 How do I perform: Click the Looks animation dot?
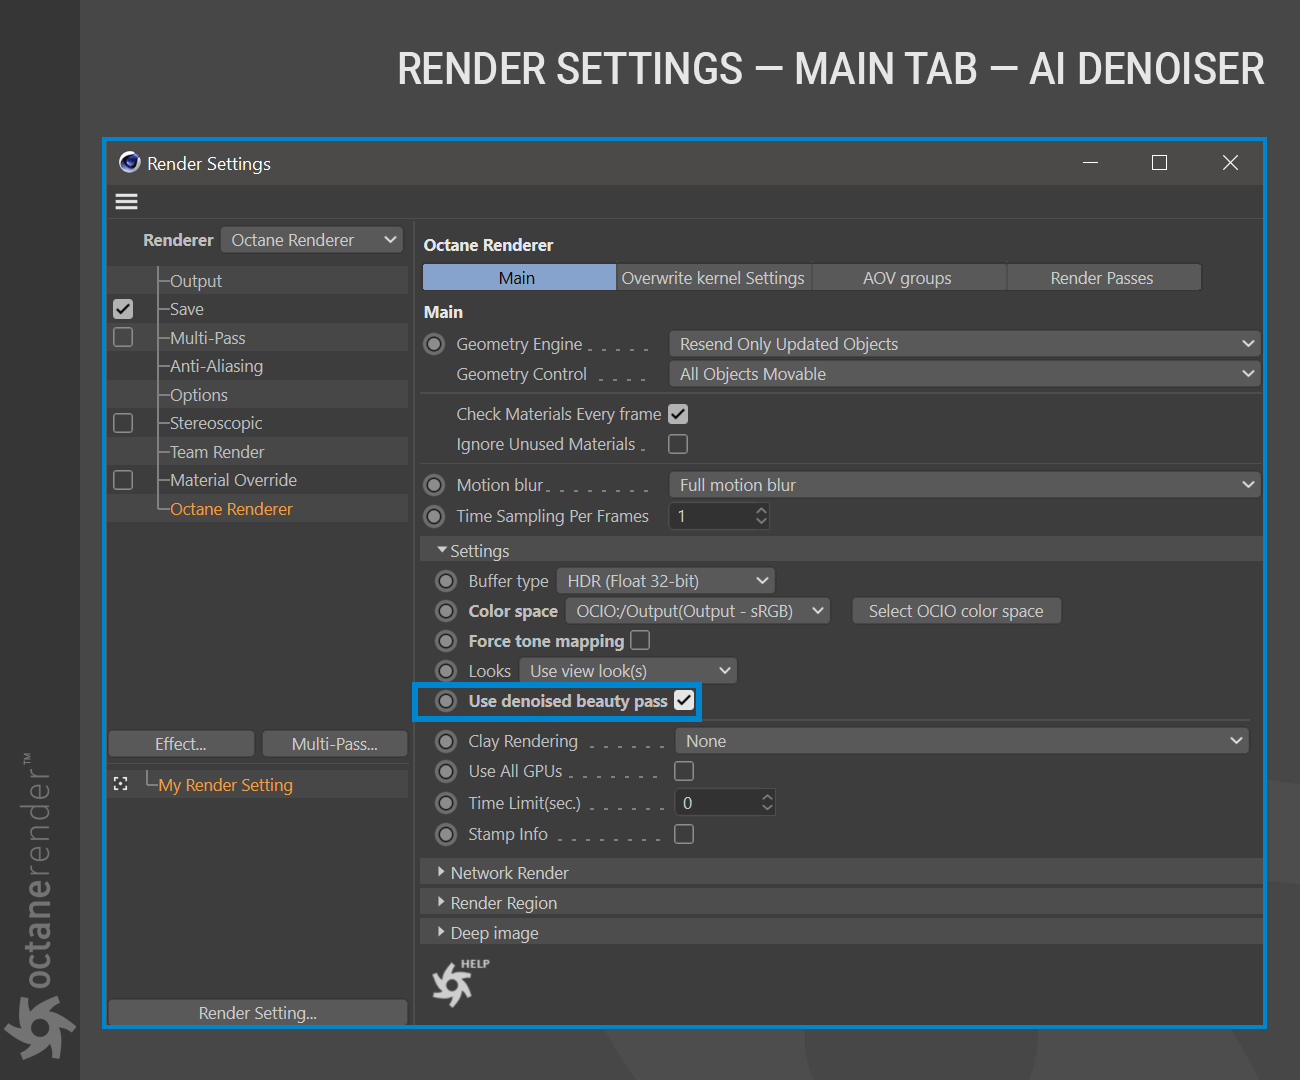click(x=446, y=671)
